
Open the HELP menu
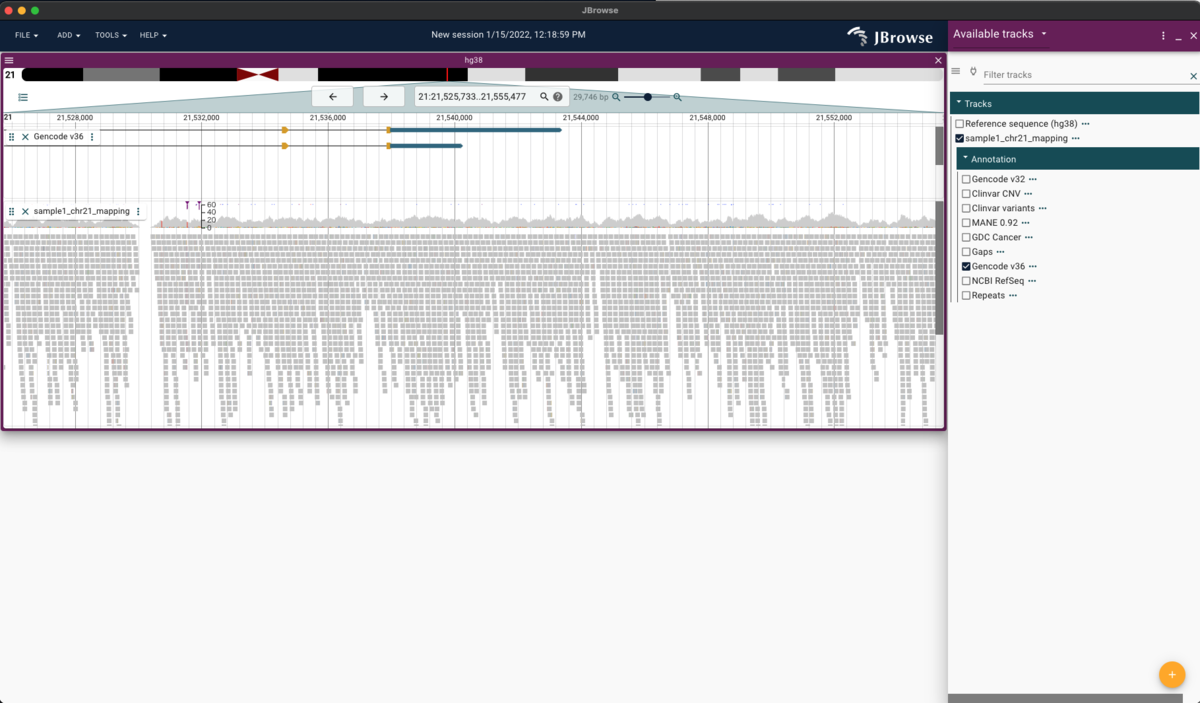[153, 35]
